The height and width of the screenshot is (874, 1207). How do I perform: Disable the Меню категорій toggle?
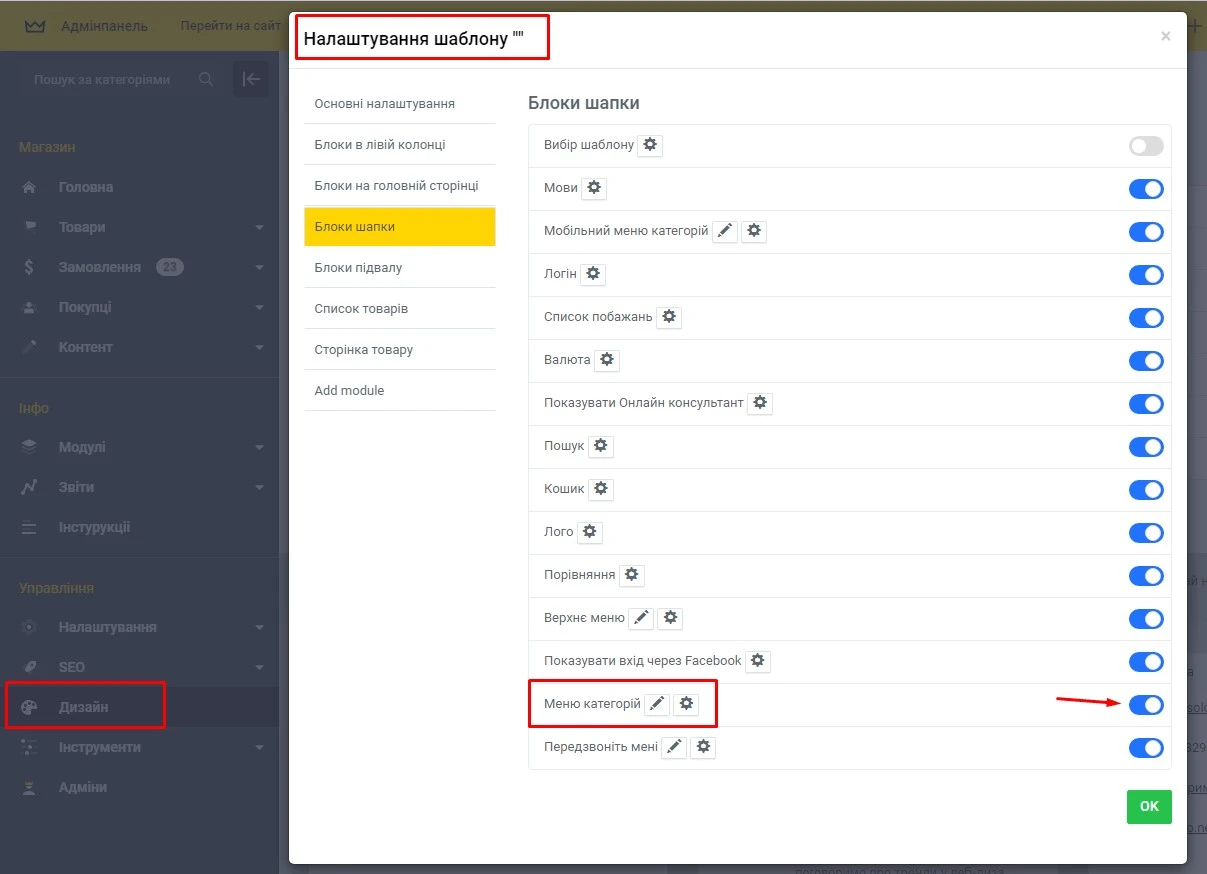click(x=1146, y=705)
